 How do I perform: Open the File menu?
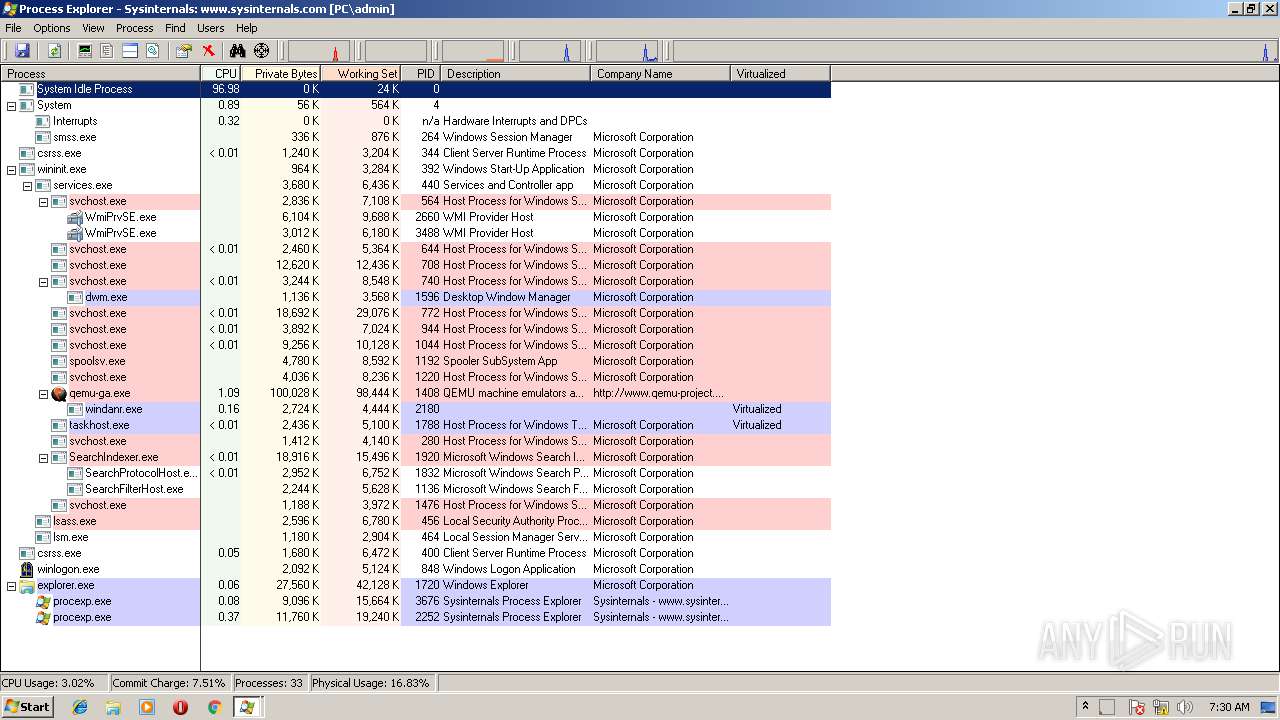[13, 28]
